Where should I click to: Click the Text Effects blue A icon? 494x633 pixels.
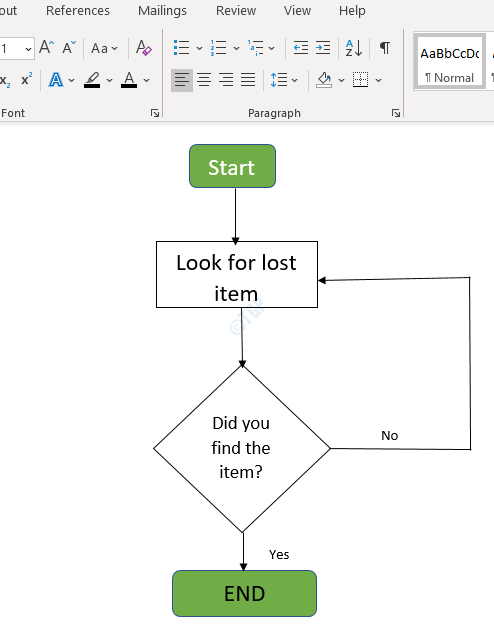click(56, 80)
